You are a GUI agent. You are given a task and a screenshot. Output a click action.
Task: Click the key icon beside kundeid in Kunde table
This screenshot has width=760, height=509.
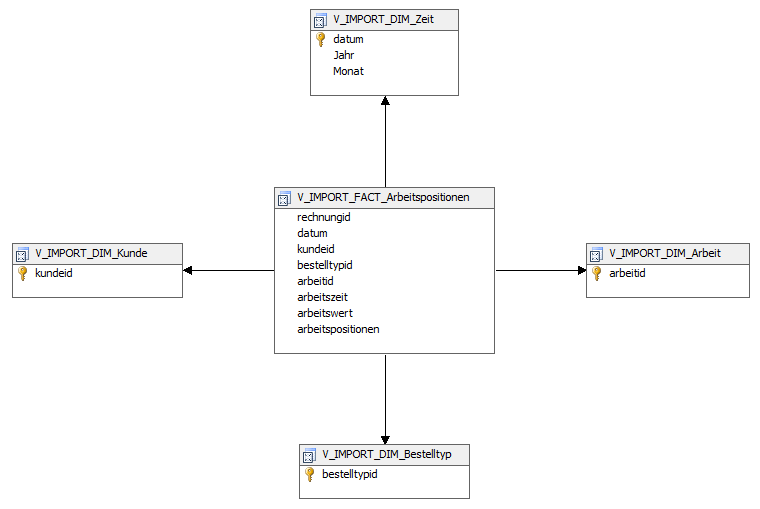23,273
